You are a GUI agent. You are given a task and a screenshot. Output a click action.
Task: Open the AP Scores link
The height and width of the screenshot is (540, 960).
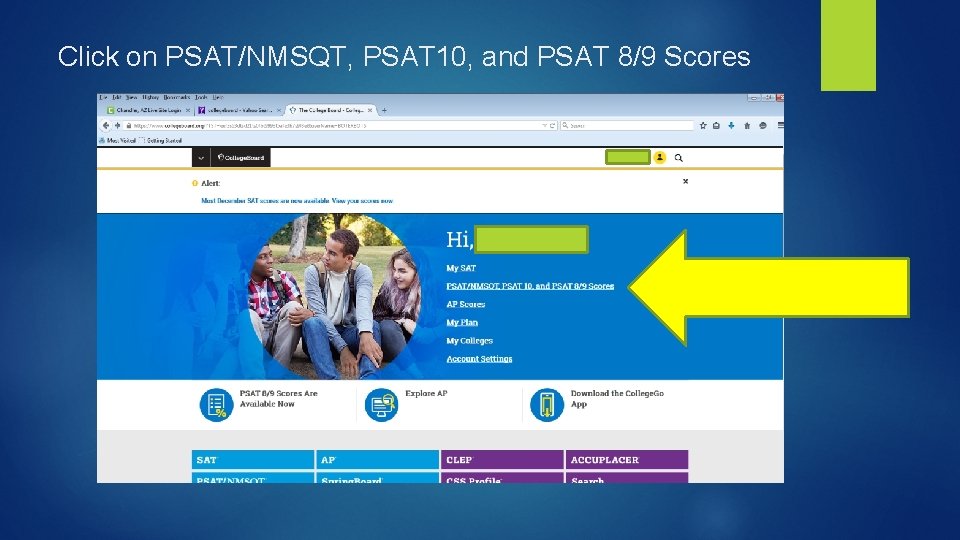pos(466,304)
